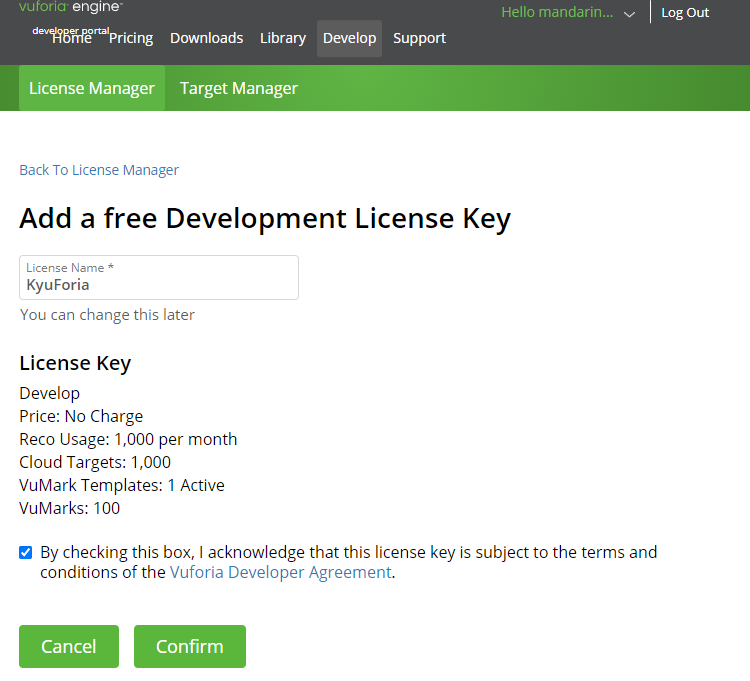Screen dimensions: 750x681
Task: Open the Hello mandarin account menu
Action: 557,12
